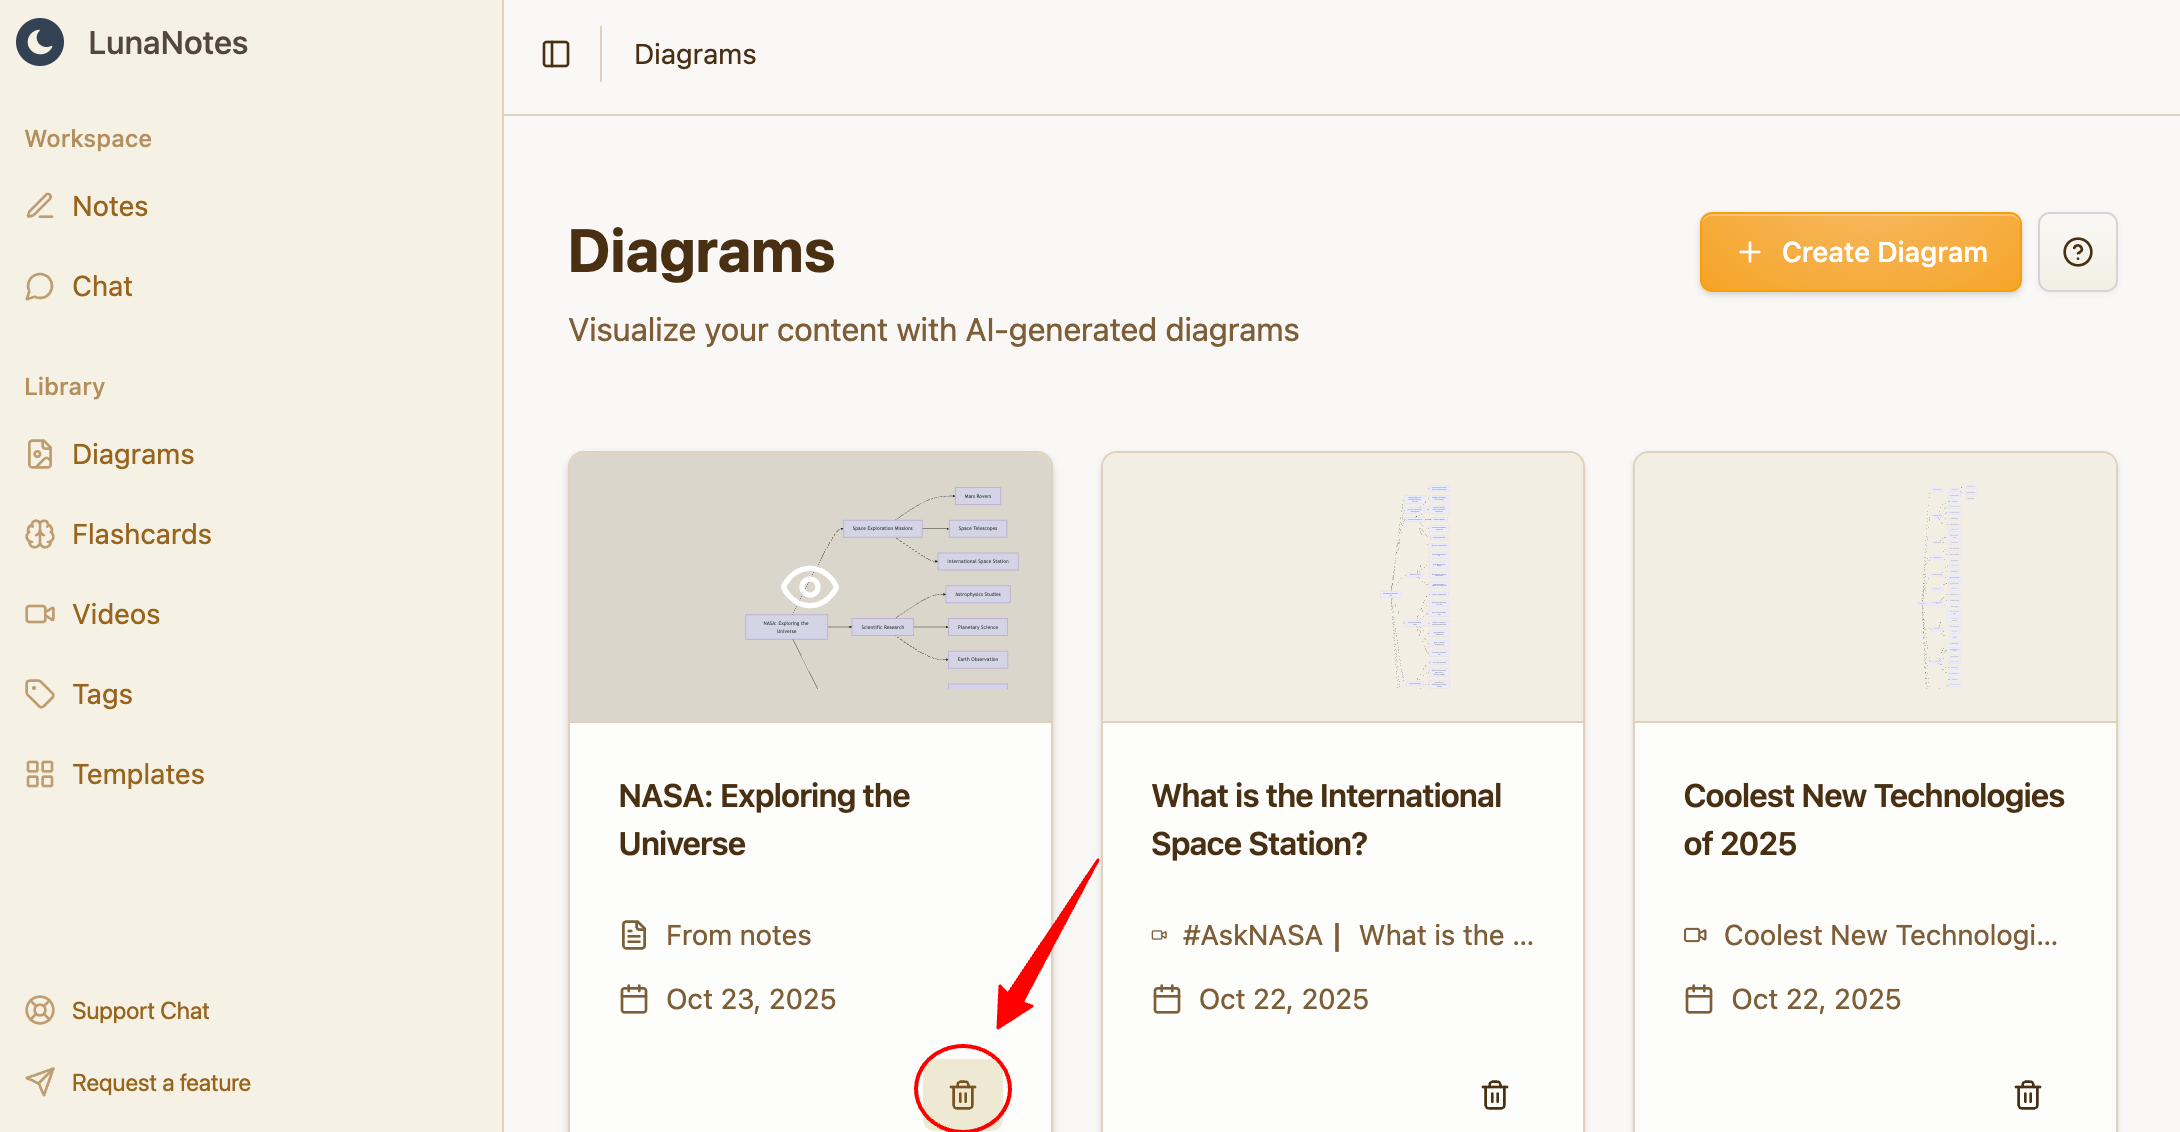Click the LunaNotes moon logo

tap(40, 43)
